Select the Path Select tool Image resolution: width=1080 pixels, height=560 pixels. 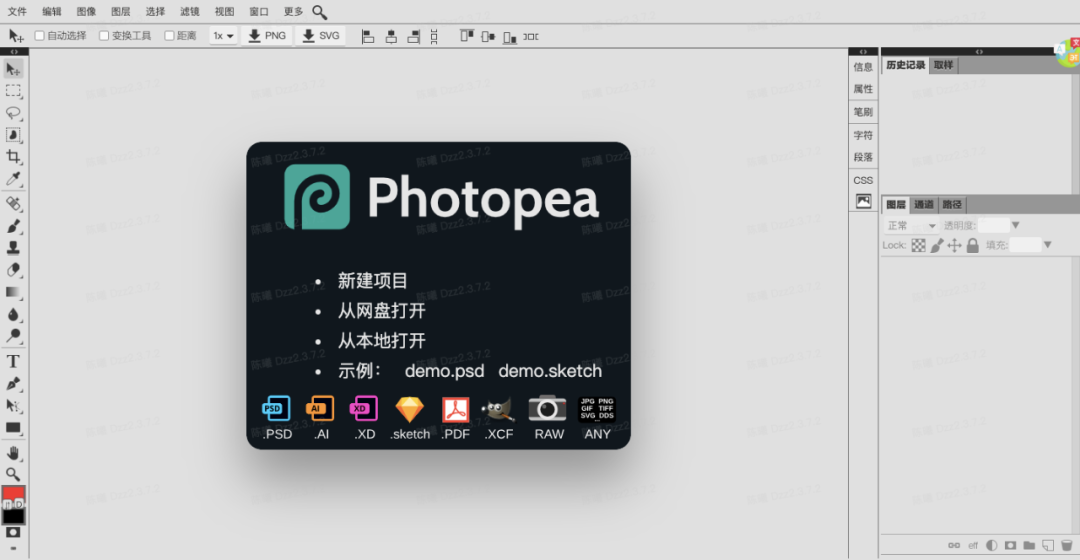click(x=13, y=406)
